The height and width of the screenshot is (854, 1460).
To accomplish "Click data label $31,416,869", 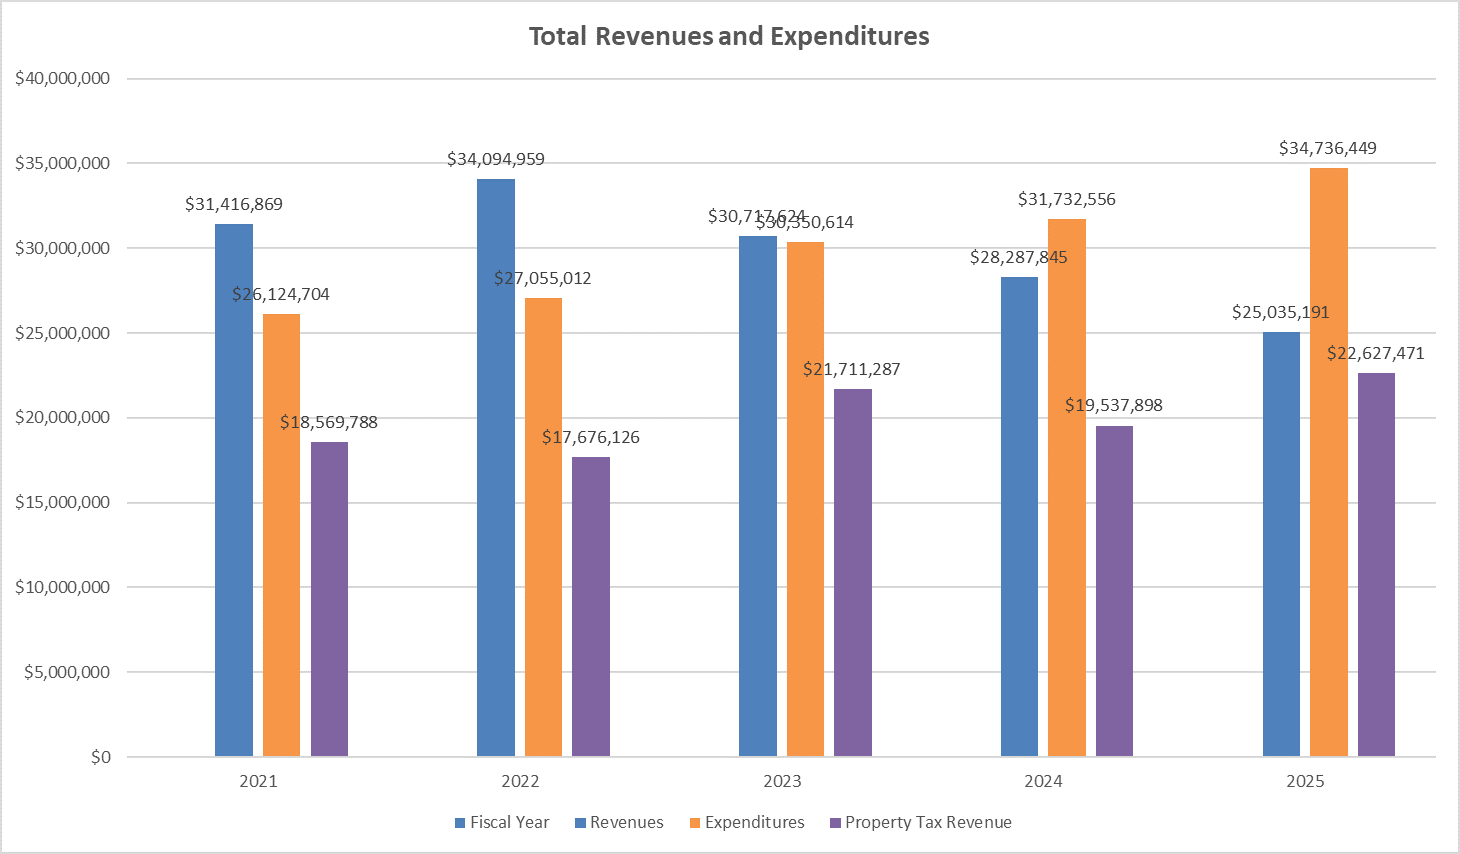I will coord(234,204).
